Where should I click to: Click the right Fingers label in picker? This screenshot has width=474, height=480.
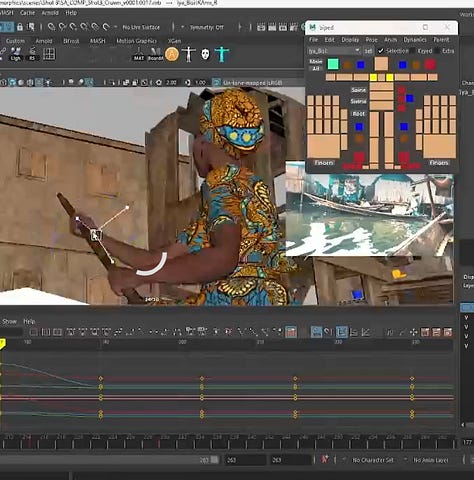click(x=439, y=163)
